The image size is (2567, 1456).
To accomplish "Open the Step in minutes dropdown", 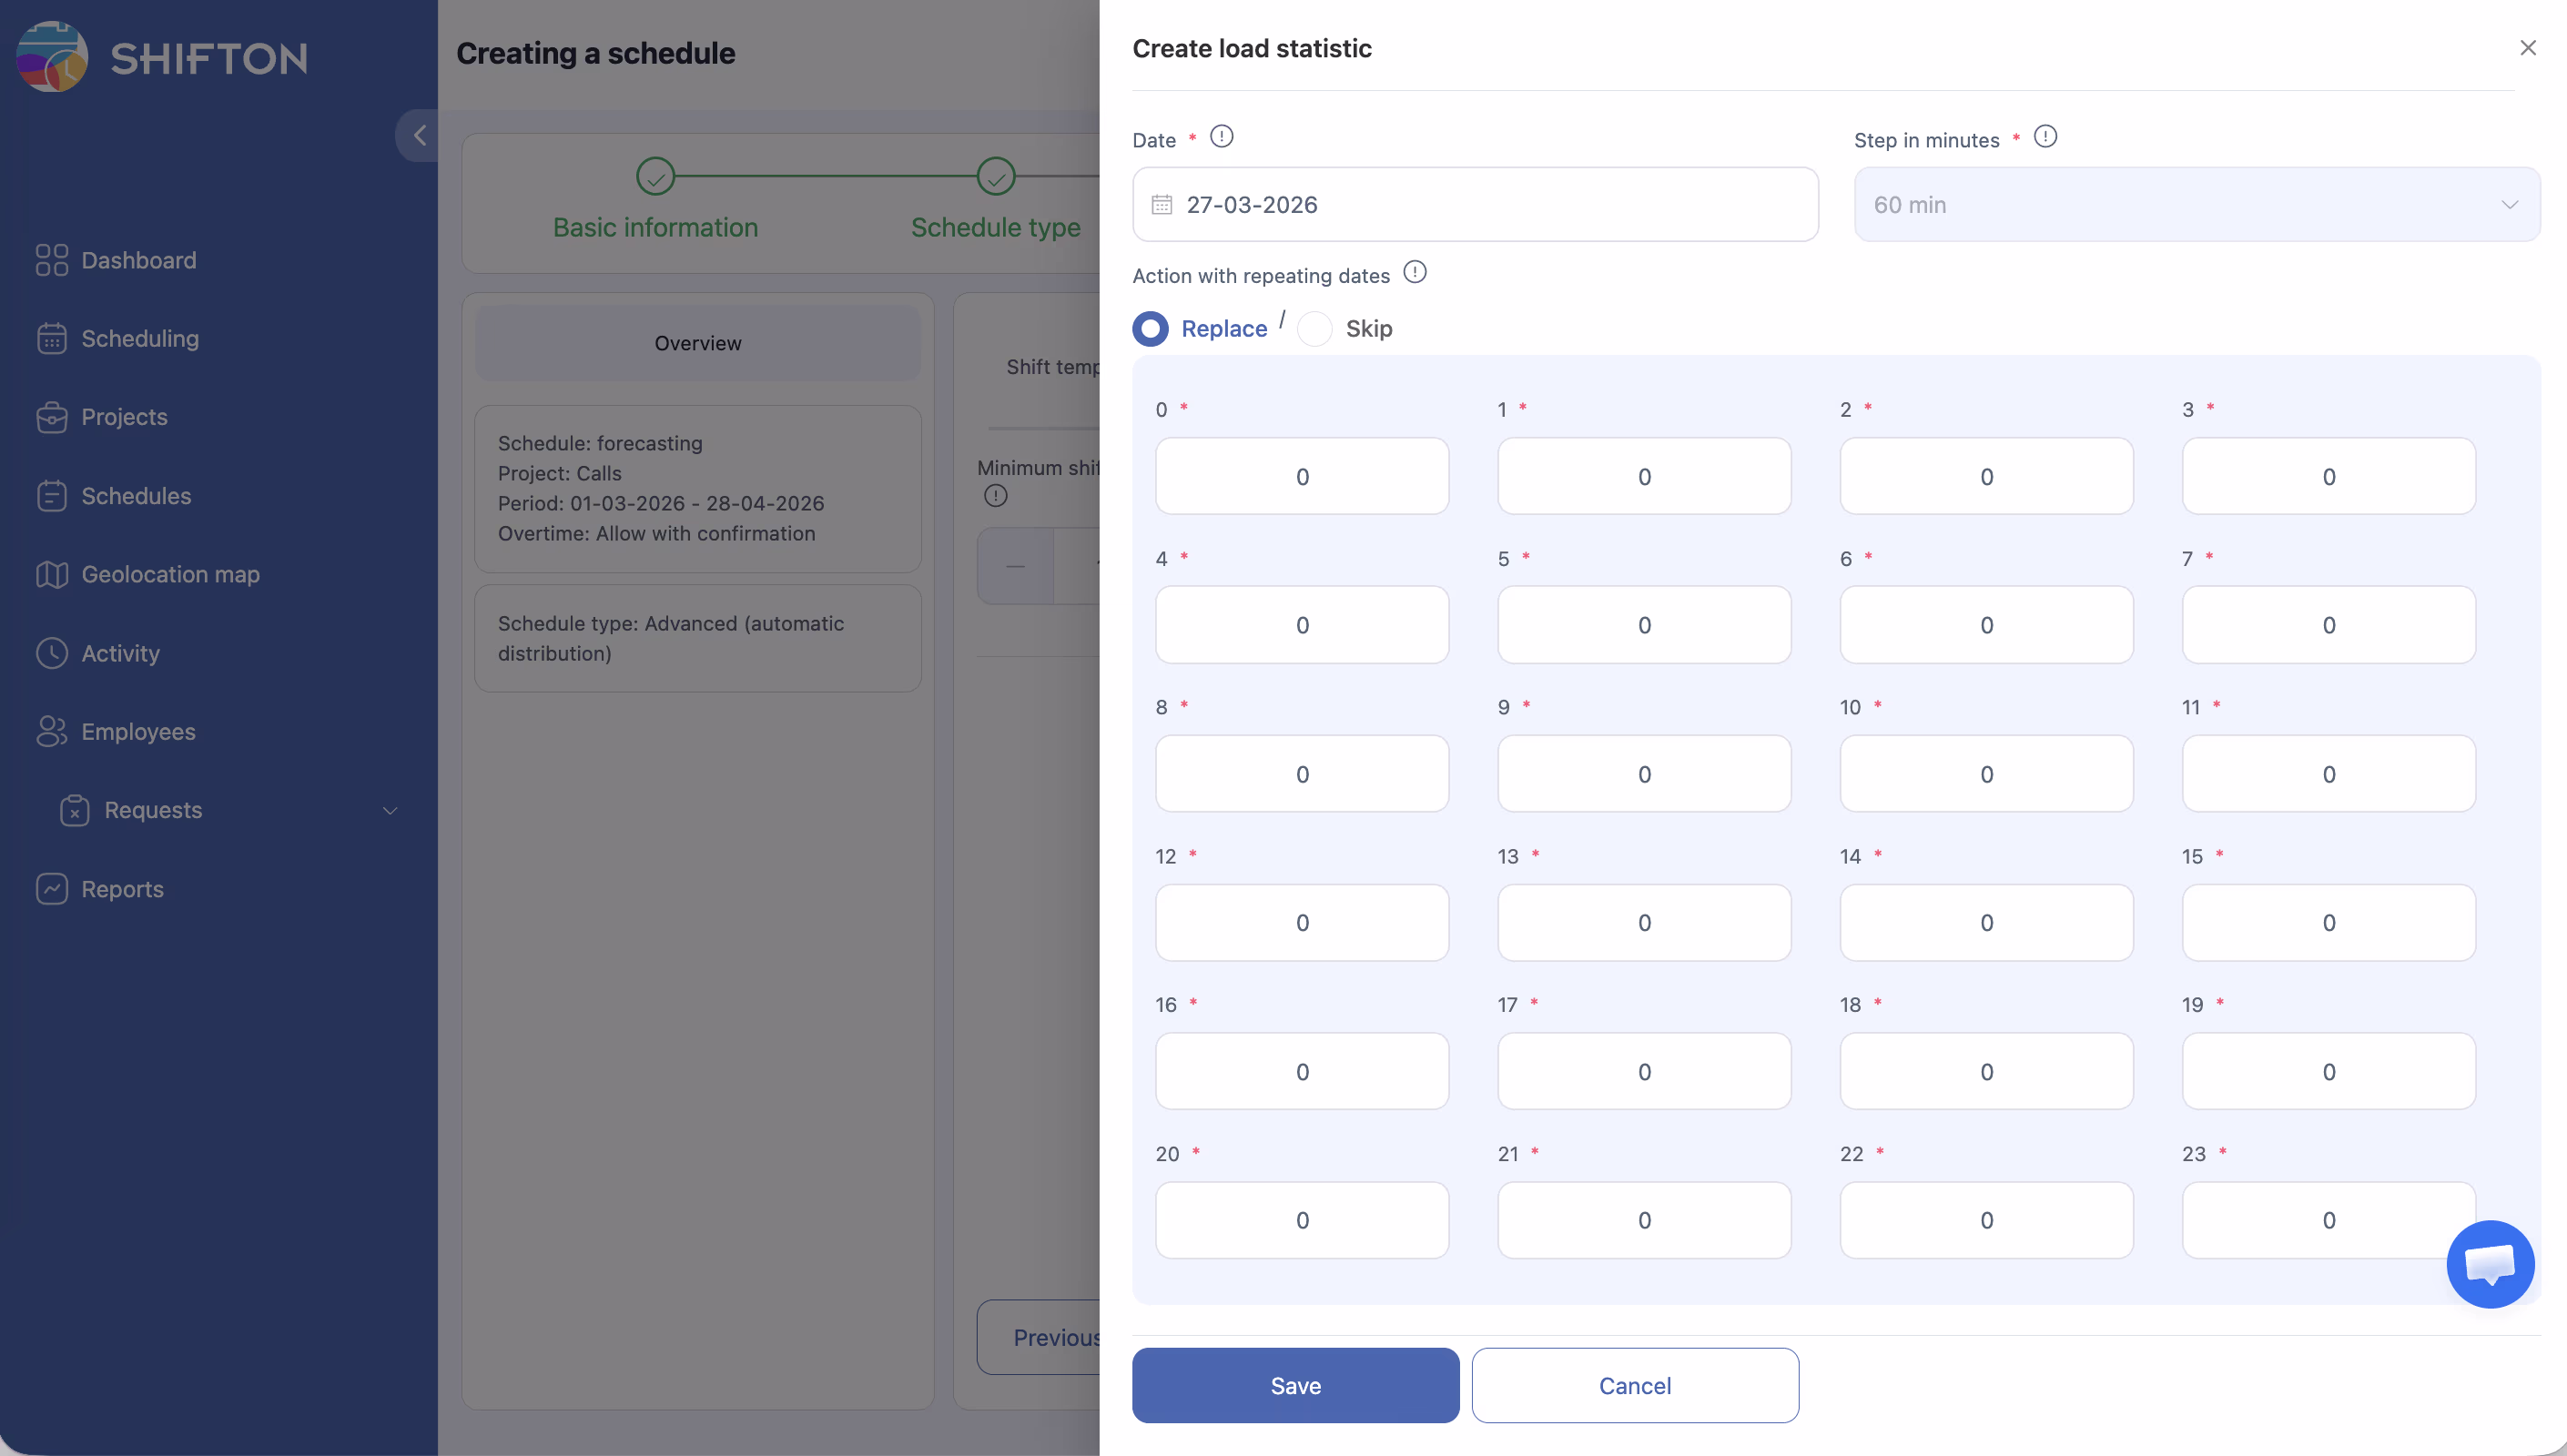I will [2196, 205].
